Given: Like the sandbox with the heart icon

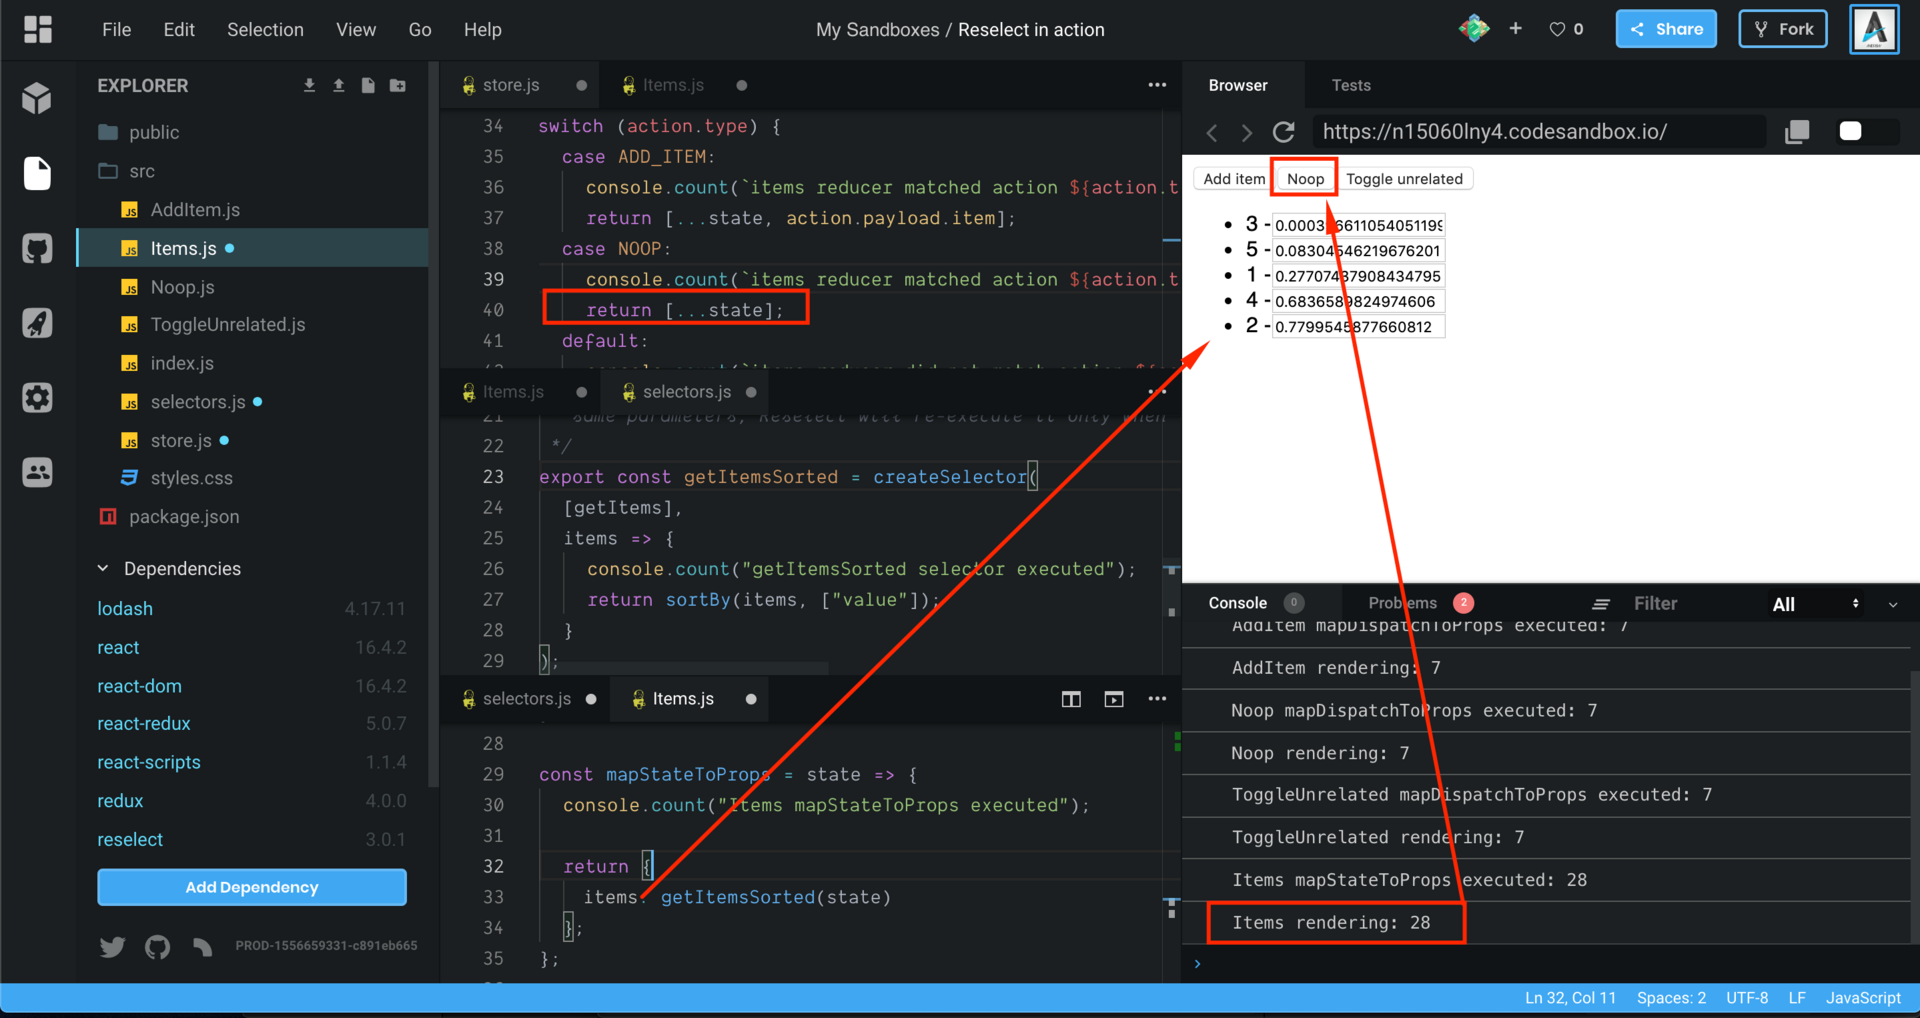Looking at the screenshot, I should [1557, 30].
